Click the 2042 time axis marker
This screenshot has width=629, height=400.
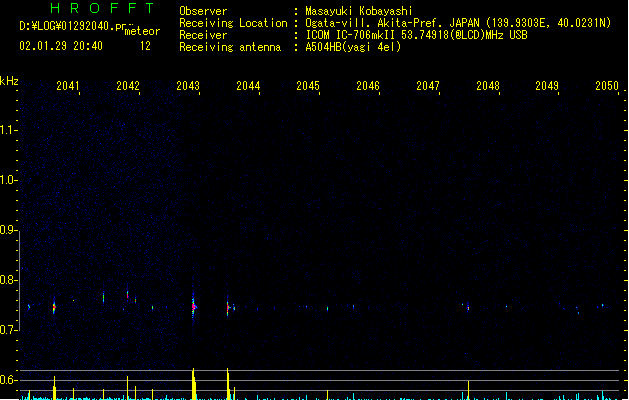(128, 85)
